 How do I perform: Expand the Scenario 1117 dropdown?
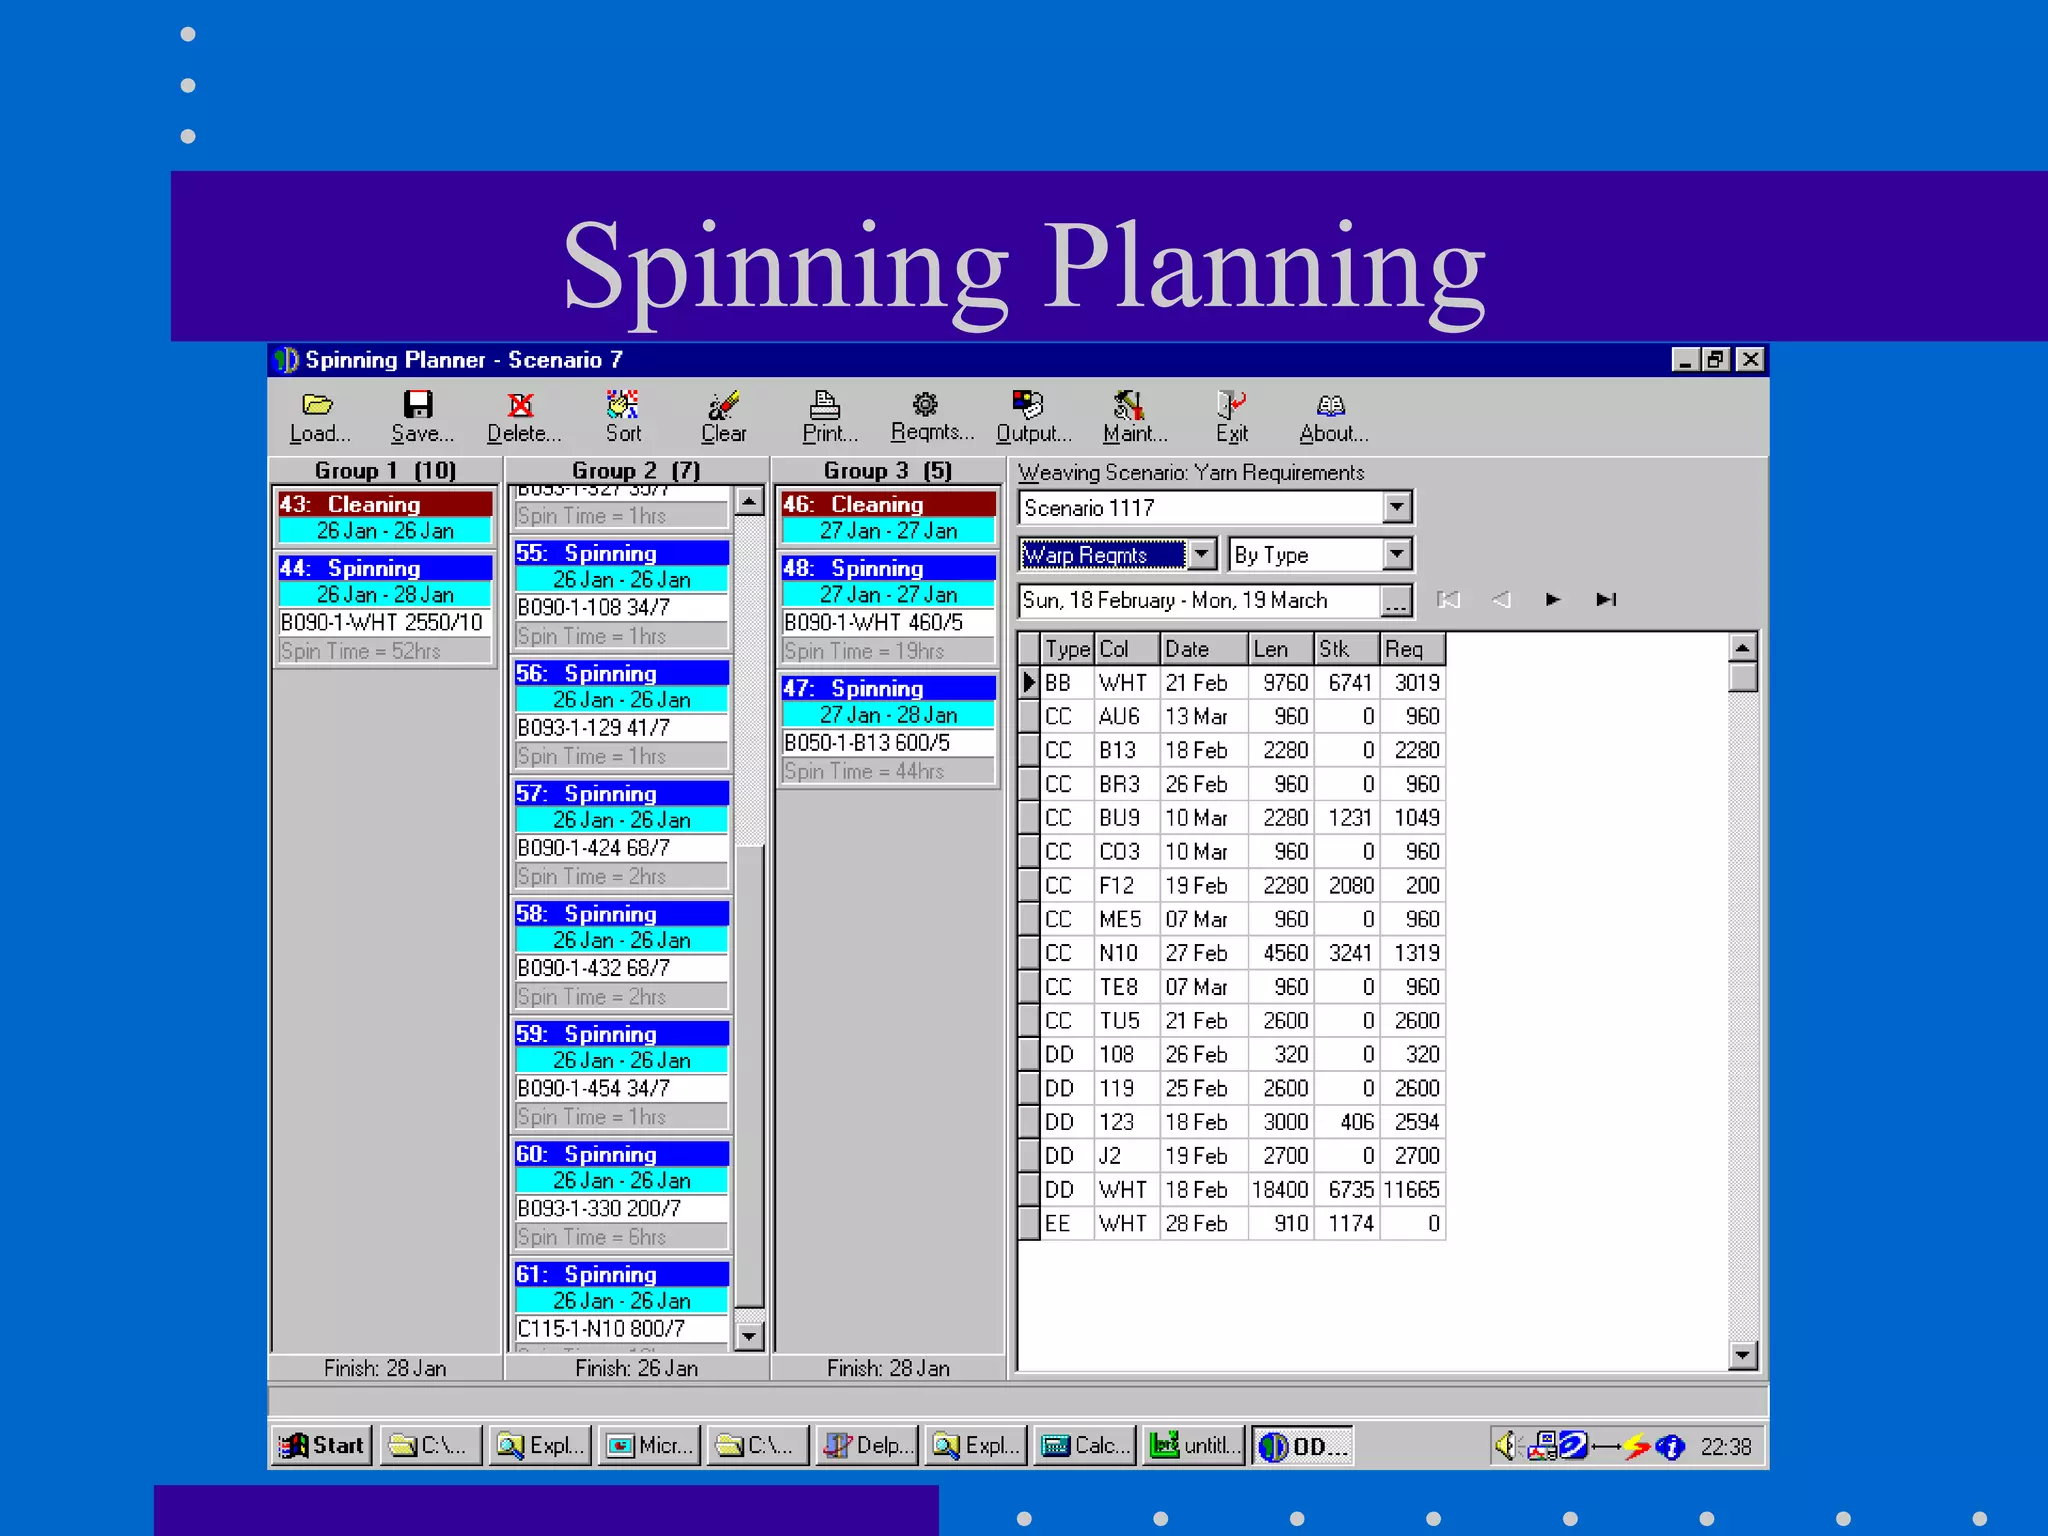point(1398,508)
